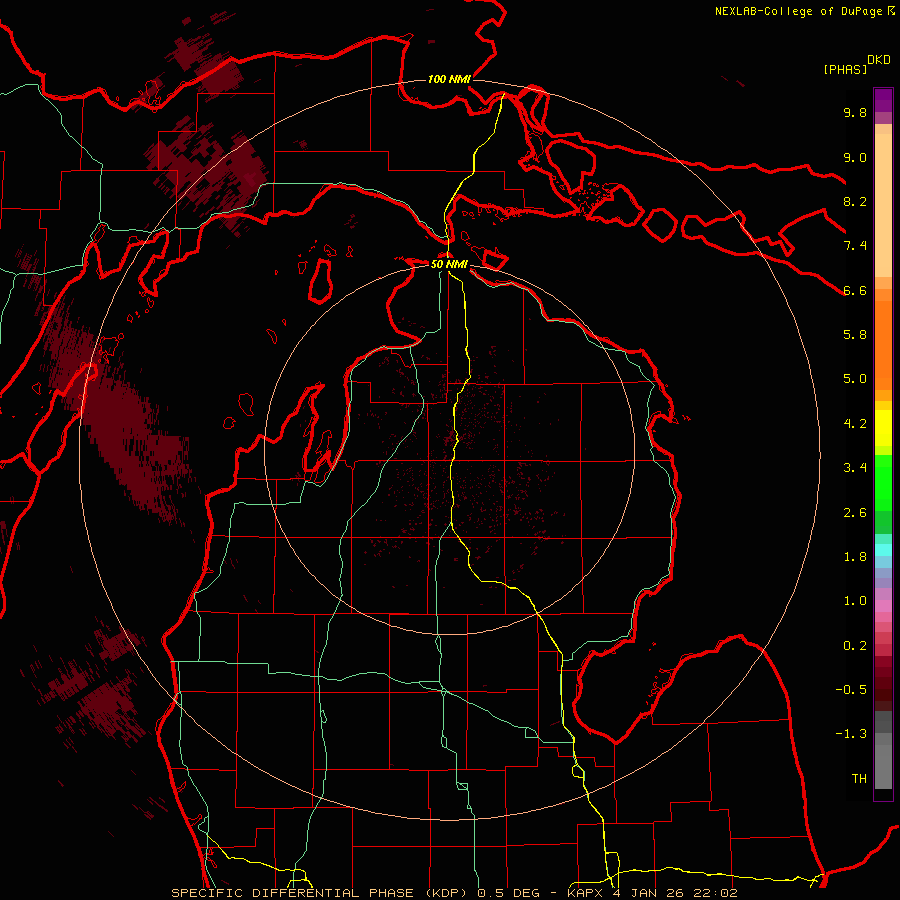Click the cyan segment of the color bar
This screenshot has width=900, height=900.
pyautogui.click(x=883, y=550)
